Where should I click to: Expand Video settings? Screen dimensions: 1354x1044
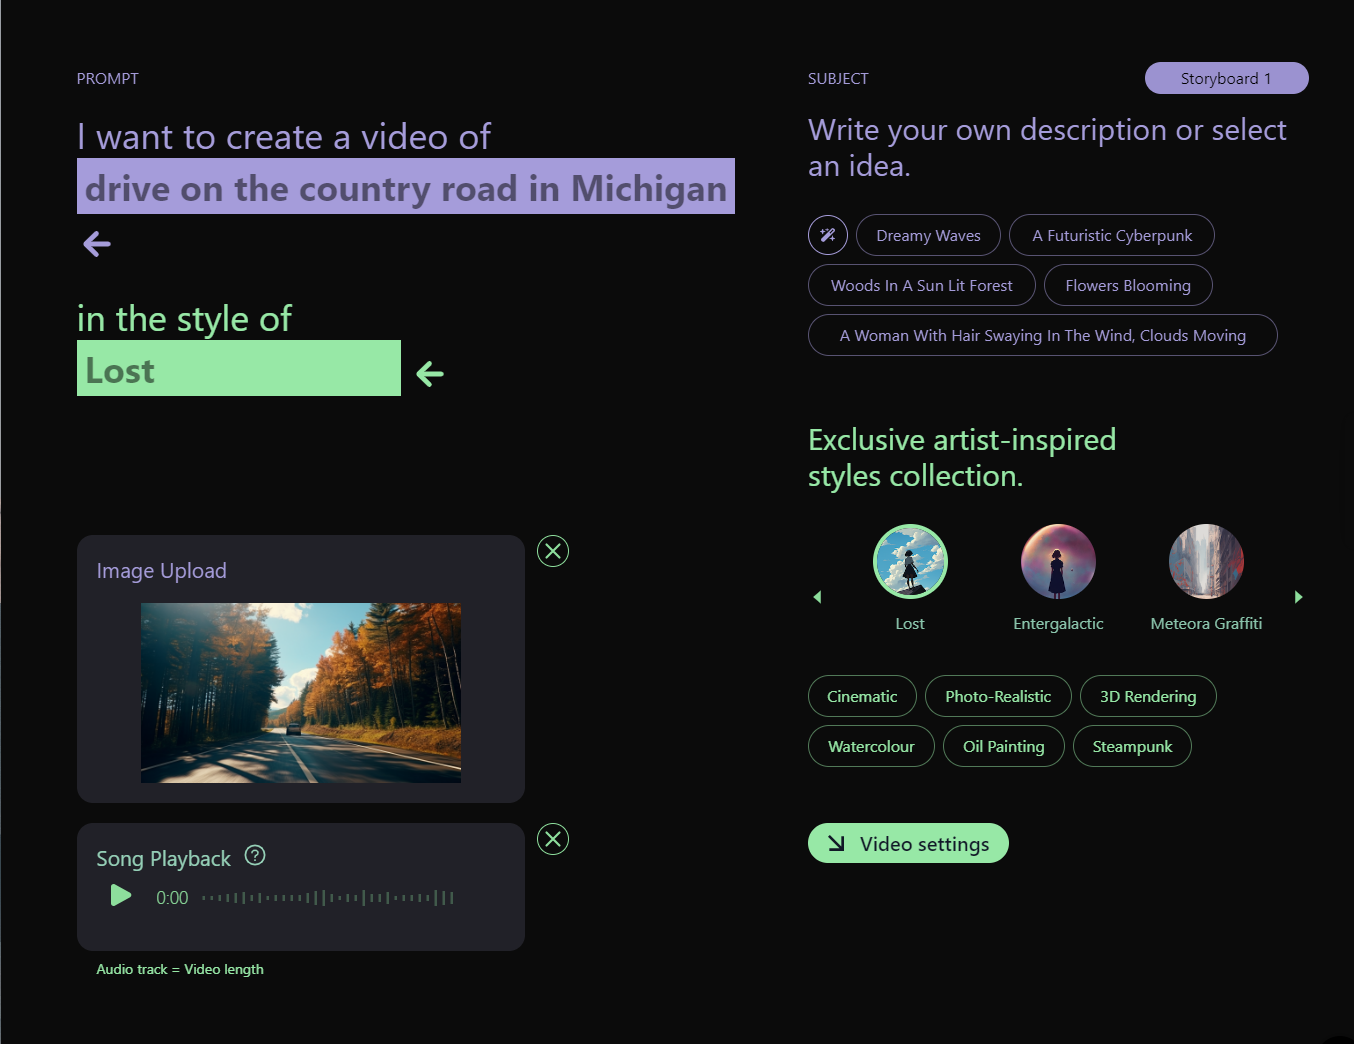908,843
